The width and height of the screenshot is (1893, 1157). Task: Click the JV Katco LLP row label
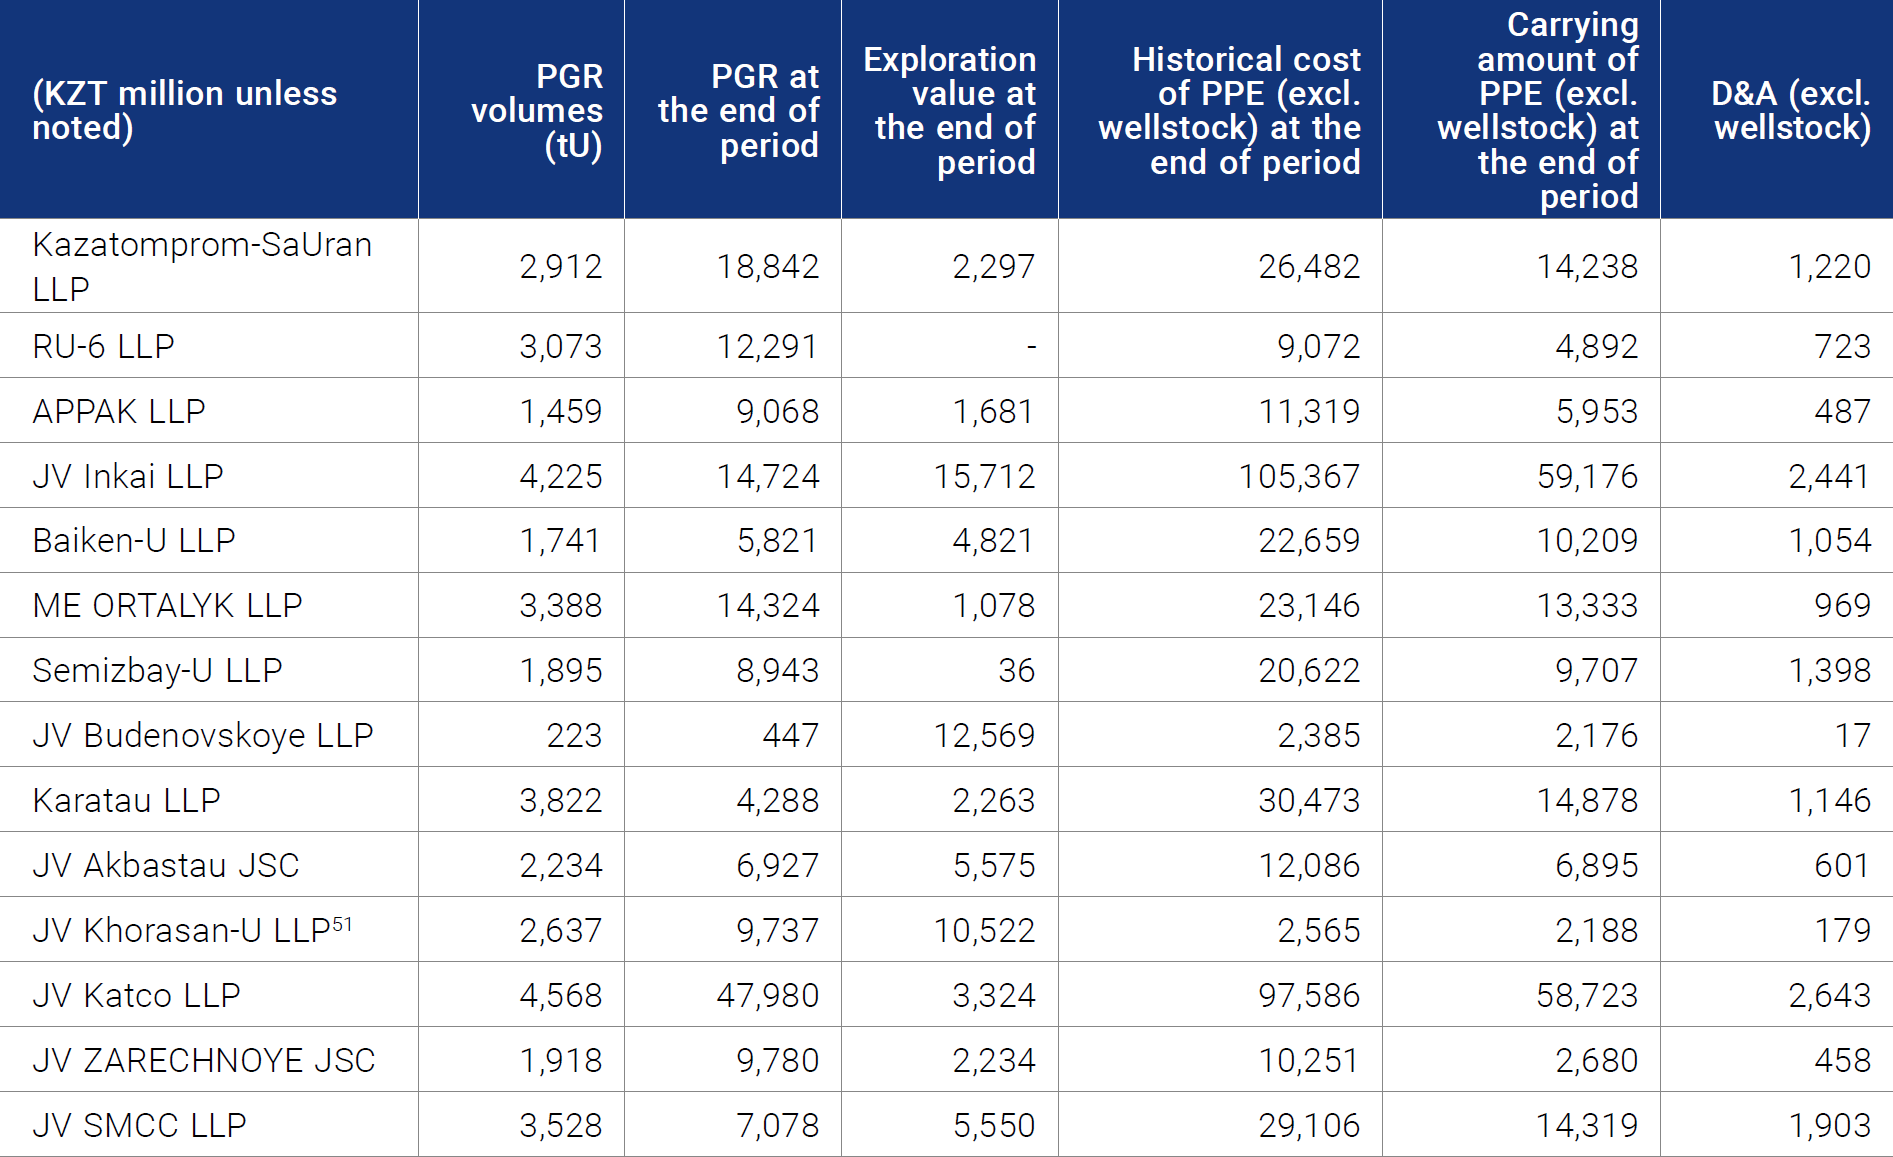tap(136, 995)
